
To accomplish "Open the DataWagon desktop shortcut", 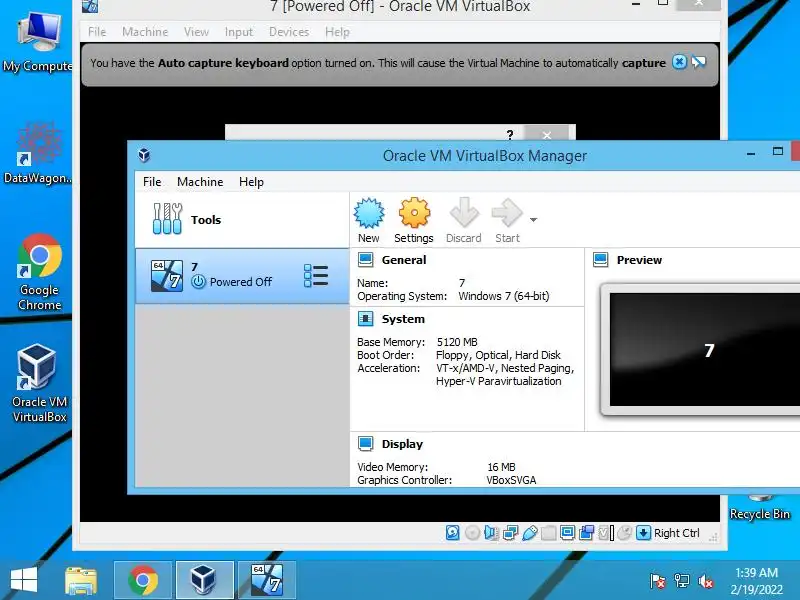I will (38, 152).
